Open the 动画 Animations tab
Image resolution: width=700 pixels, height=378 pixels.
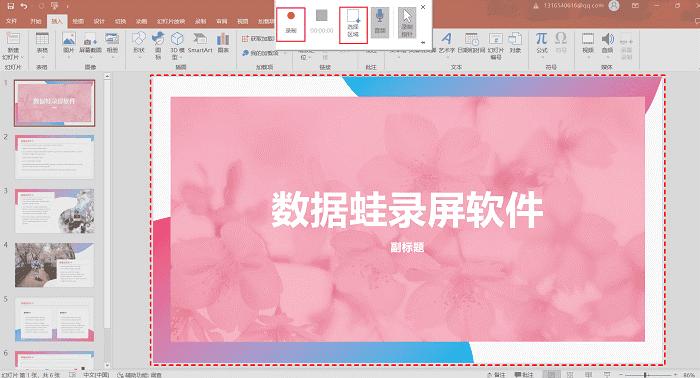(141, 21)
